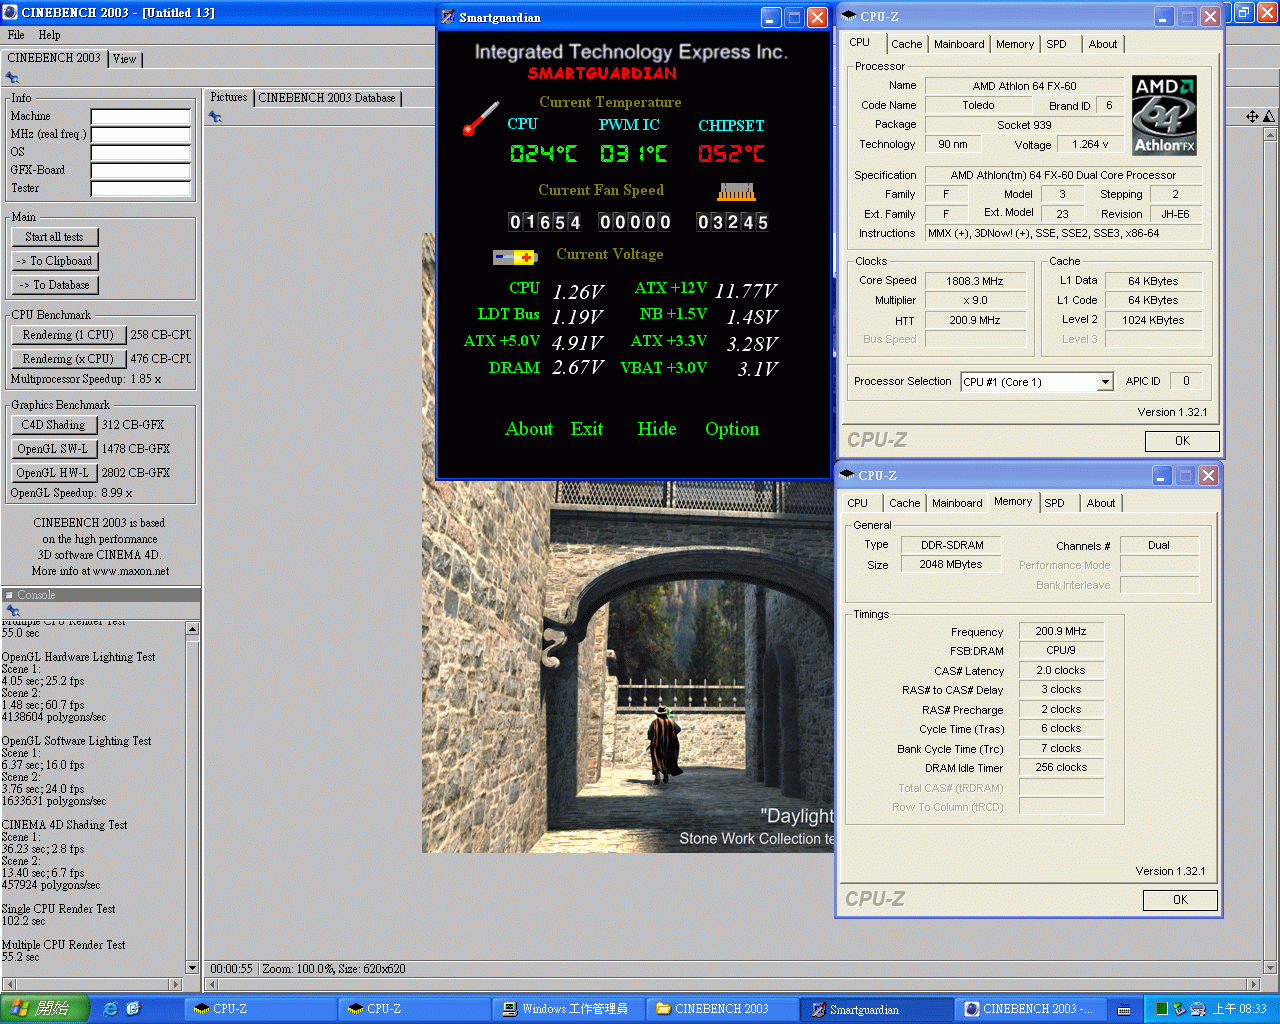Switch to CINEBENCH 2003 Database tab
Viewport: 1280px width, 1024px height.
(327, 98)
